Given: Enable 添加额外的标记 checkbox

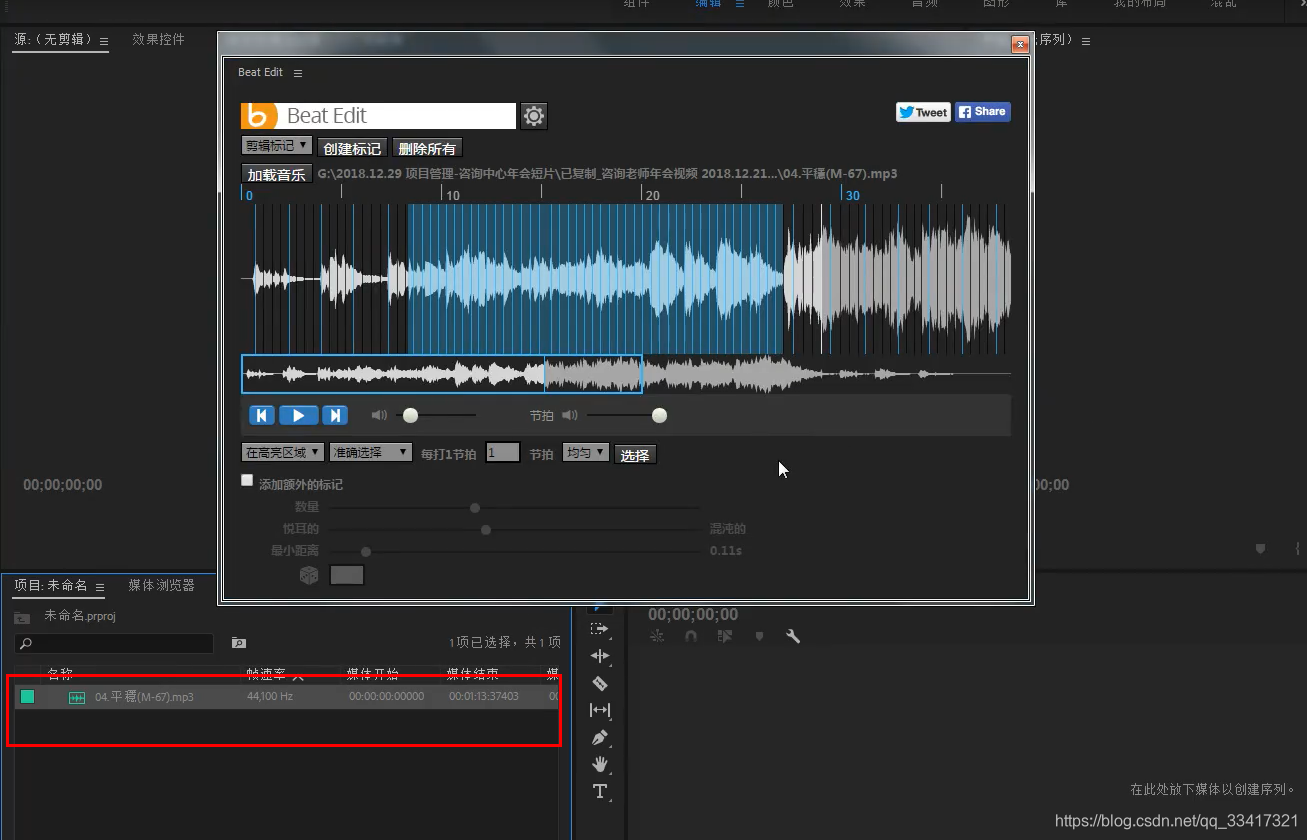Looking at the screenshot, I should tap(248, 481).
